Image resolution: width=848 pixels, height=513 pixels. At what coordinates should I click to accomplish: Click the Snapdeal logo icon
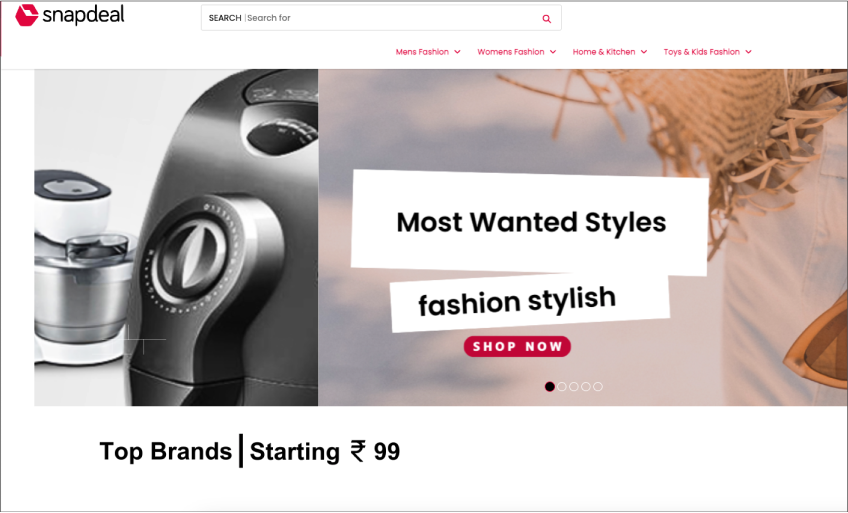tap(26, 15)
